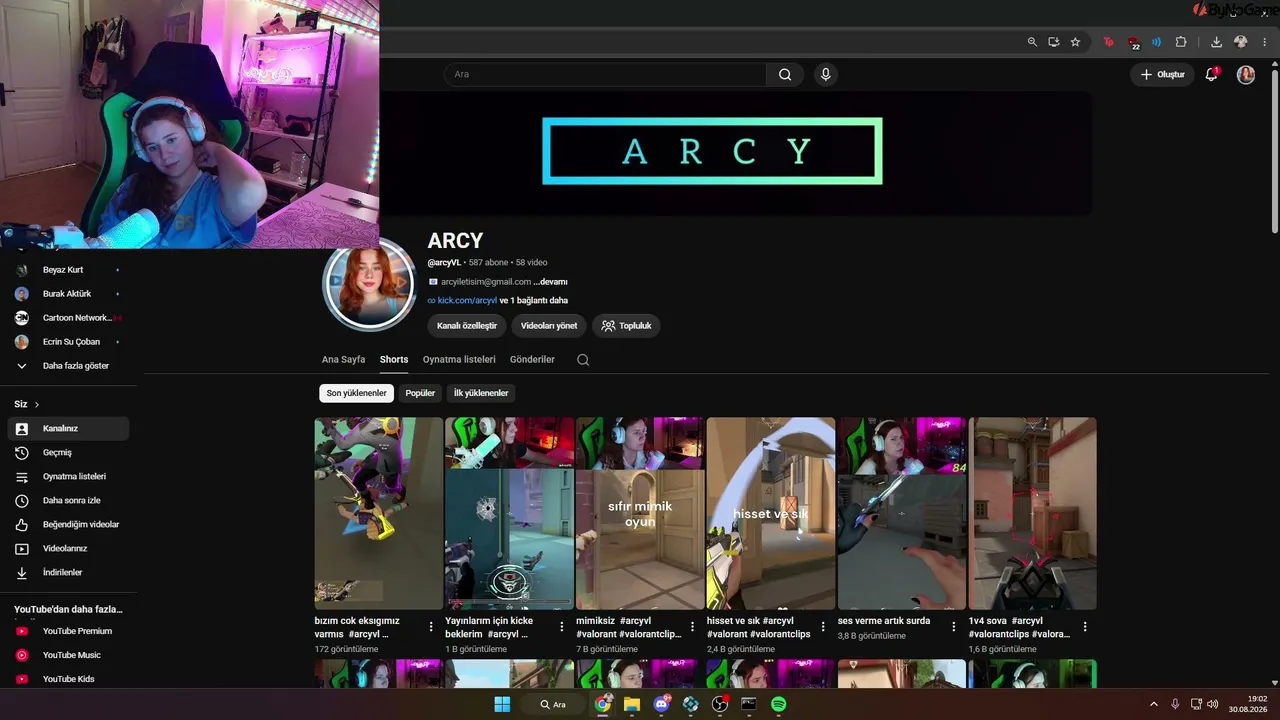Viewport: 1280px width, 720px height.
Task: Open Cartoon Network subscription channel
Action: click(x=68, y=318)
